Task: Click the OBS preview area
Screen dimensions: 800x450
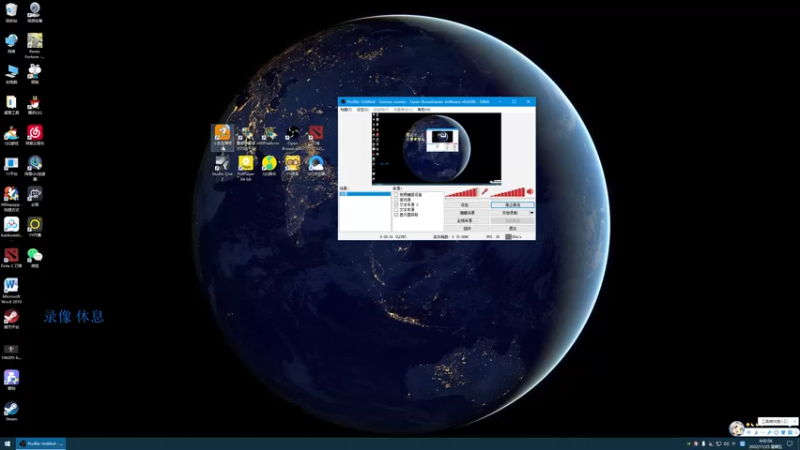Action: click(x=436, y=148)
